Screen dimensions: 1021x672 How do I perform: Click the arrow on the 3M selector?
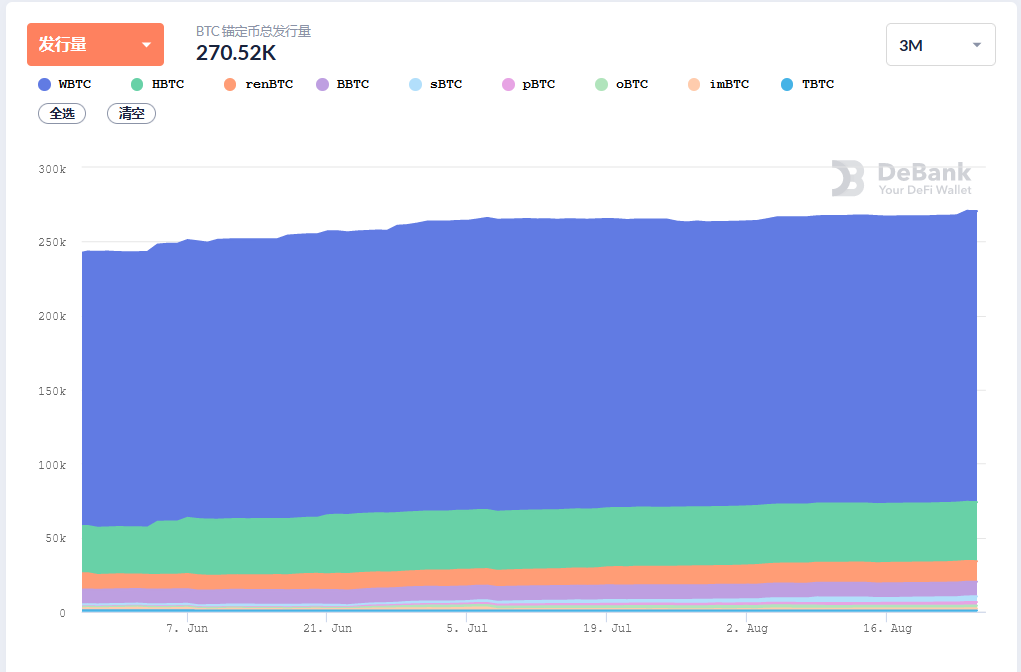pos(977,45)
